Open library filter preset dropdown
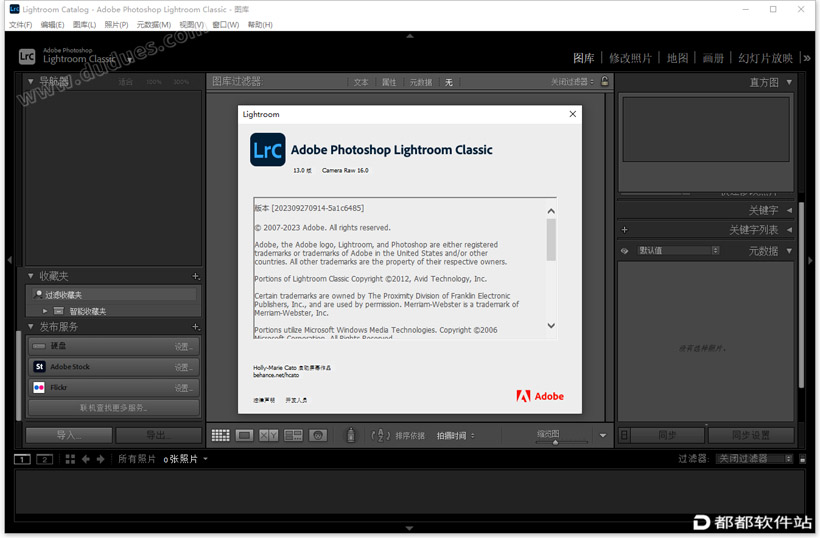 point(572,82)
